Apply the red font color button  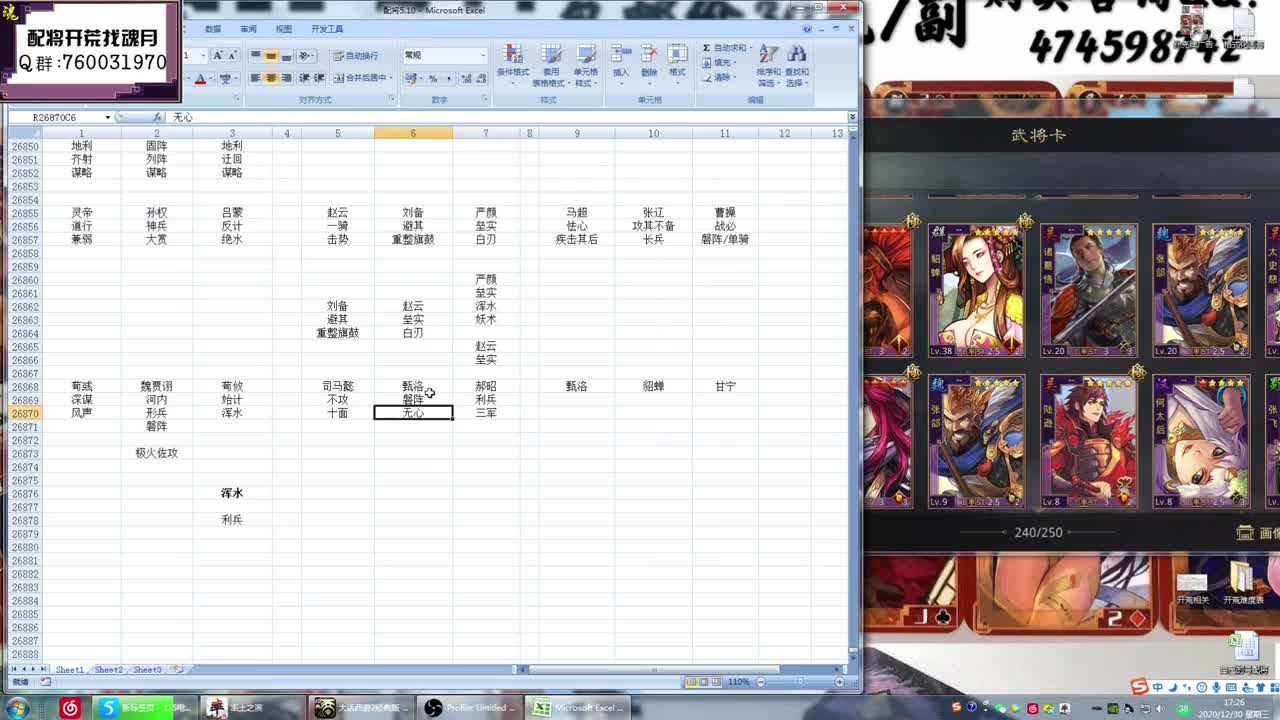(x=200, y=79)
